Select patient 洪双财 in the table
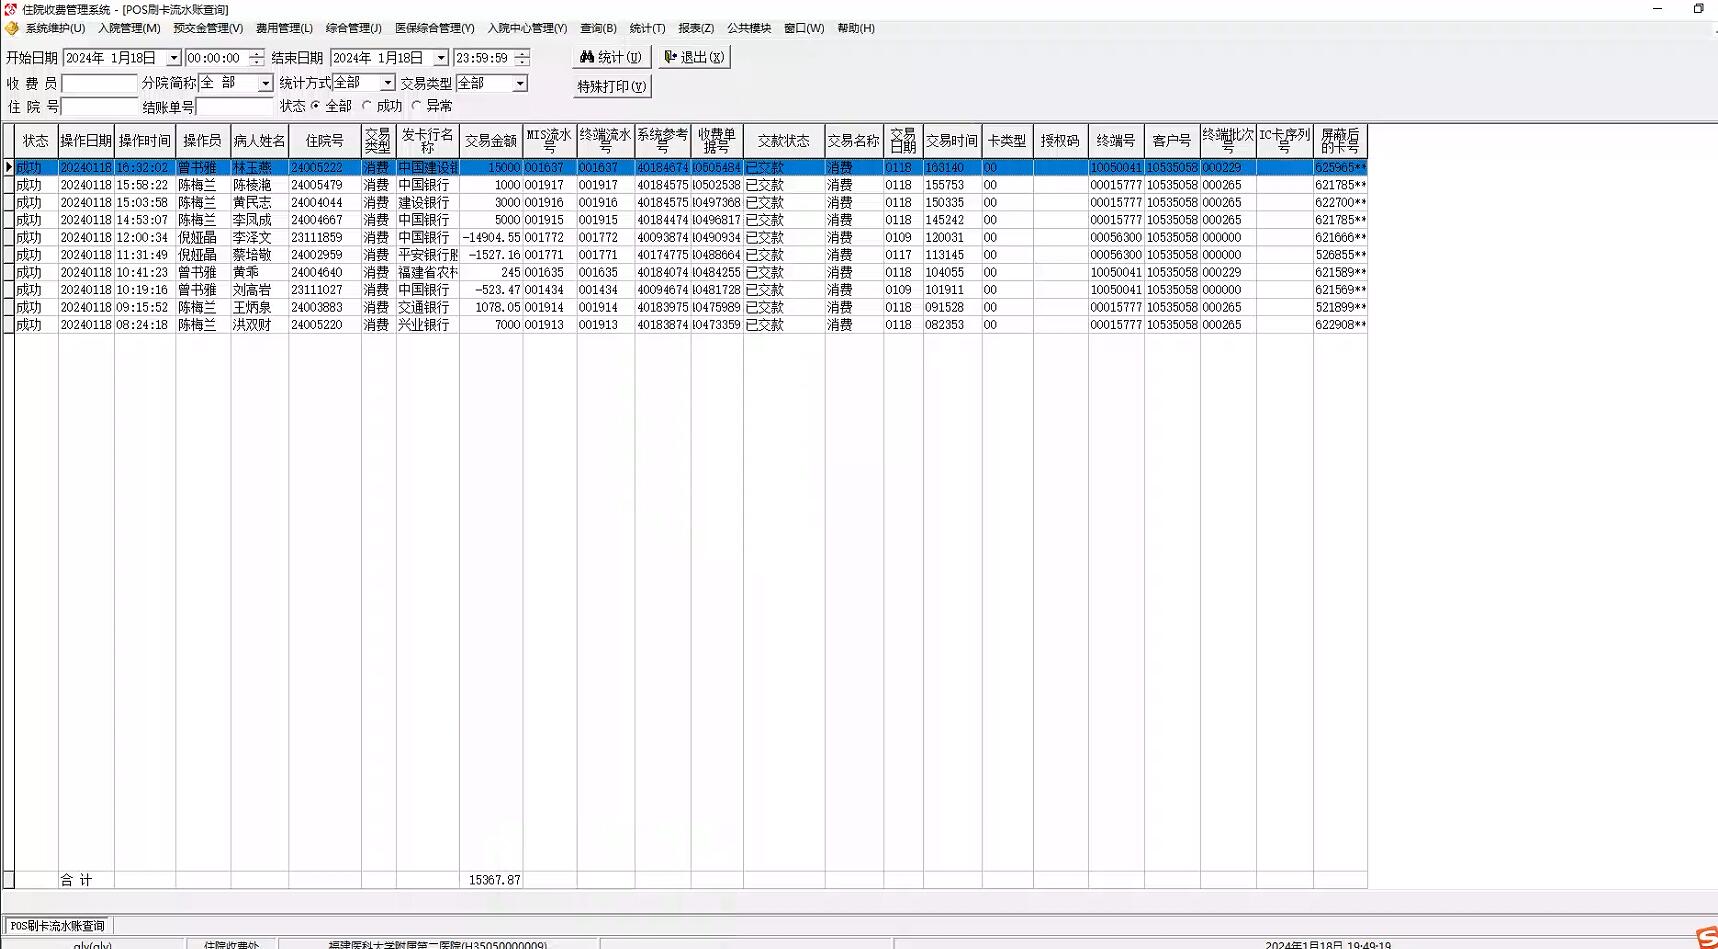Screen dimensions: 1718x949 click(x=260, y=325)
